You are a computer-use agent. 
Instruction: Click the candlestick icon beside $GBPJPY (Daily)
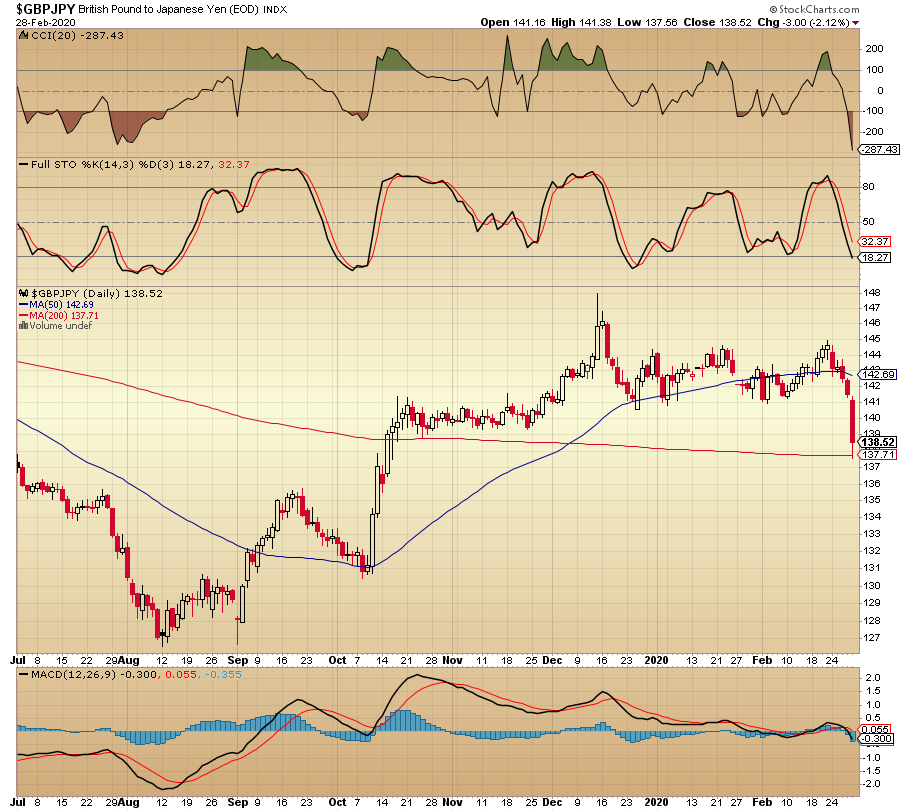coord(24,293)
